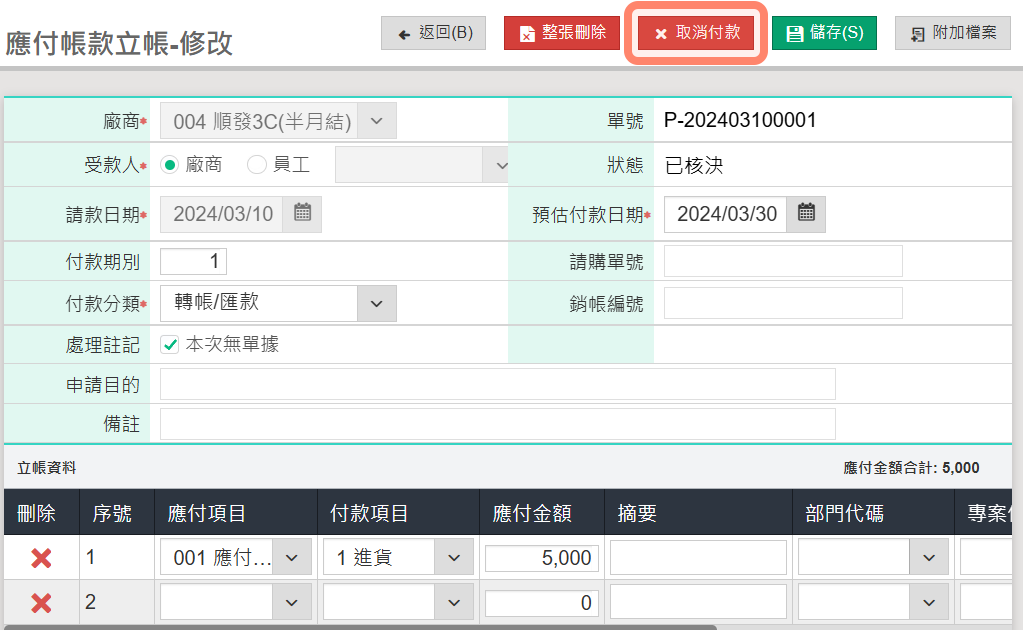Expand row 1 應付項目 dropdown
The width and height of the screenshot is (1023, 630).
click(291, 558)
